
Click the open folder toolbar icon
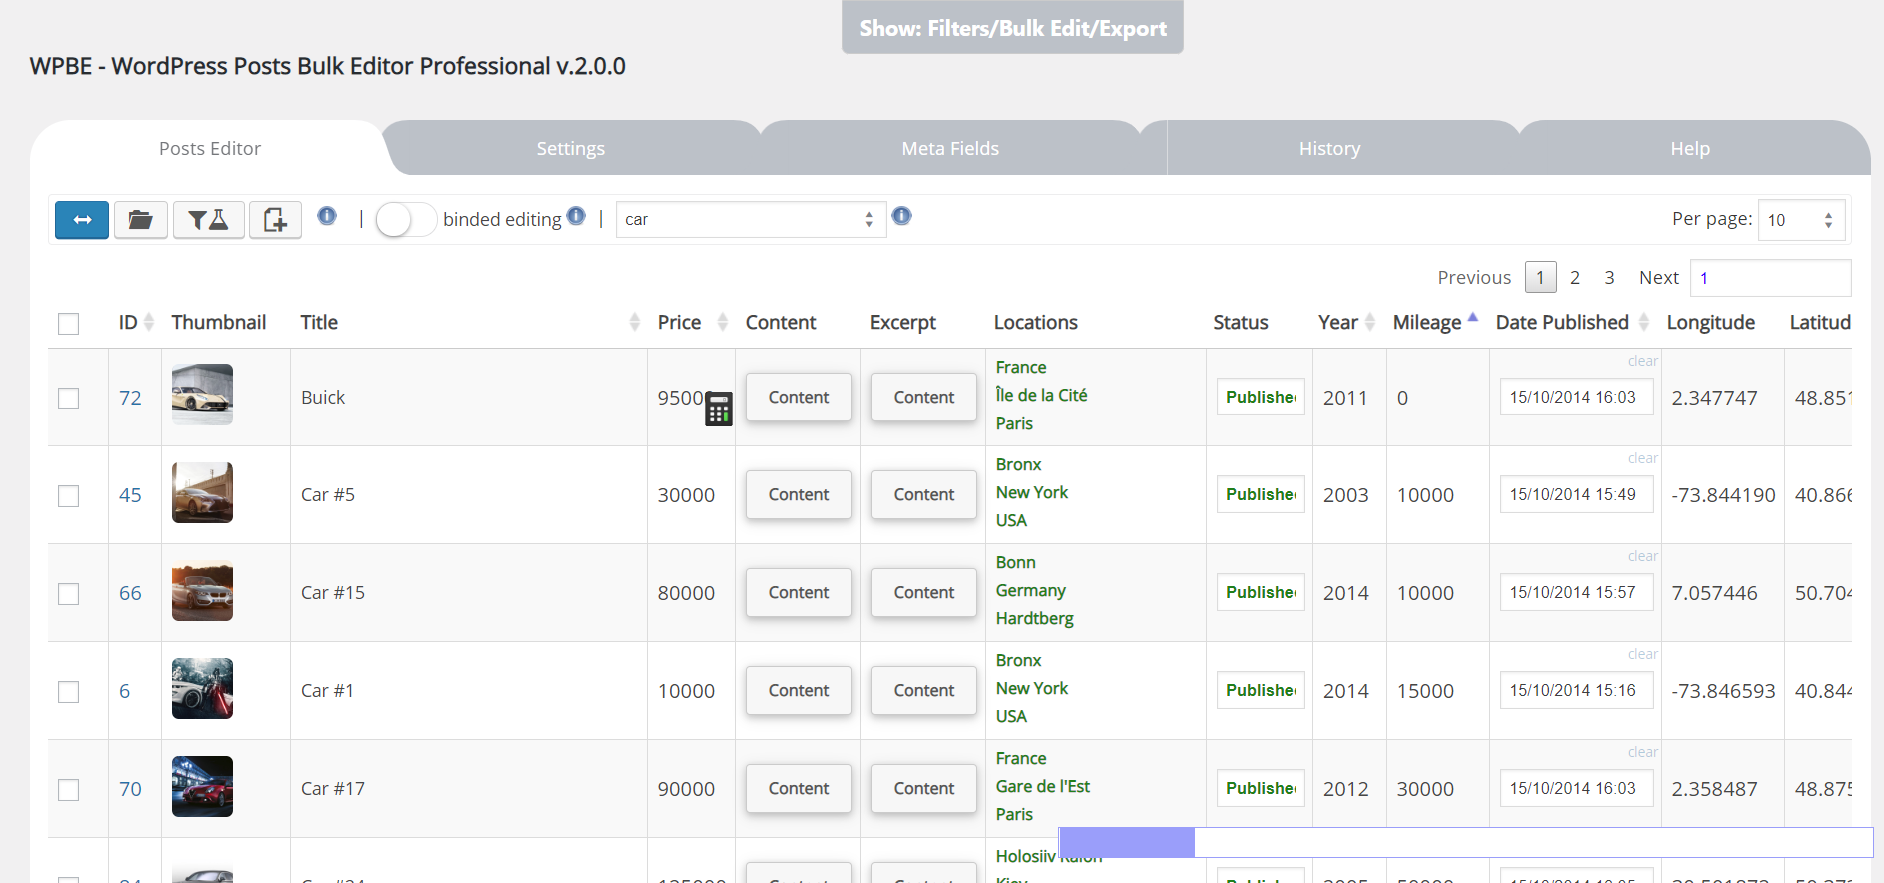pyautogui.click(x=140, y=220)
